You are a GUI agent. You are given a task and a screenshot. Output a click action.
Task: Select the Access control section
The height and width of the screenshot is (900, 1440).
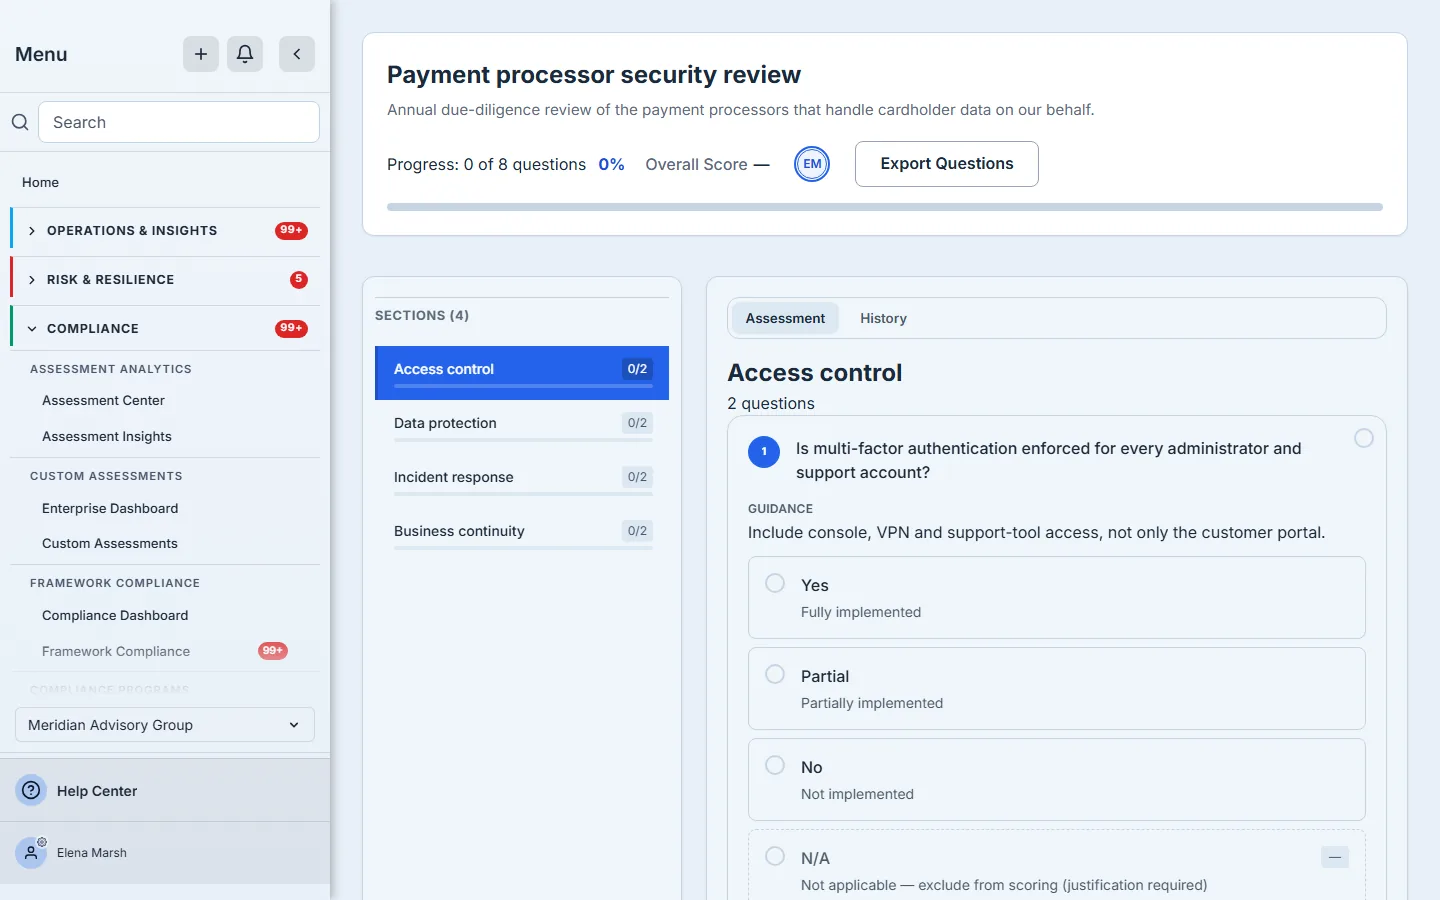pos(522,373)
